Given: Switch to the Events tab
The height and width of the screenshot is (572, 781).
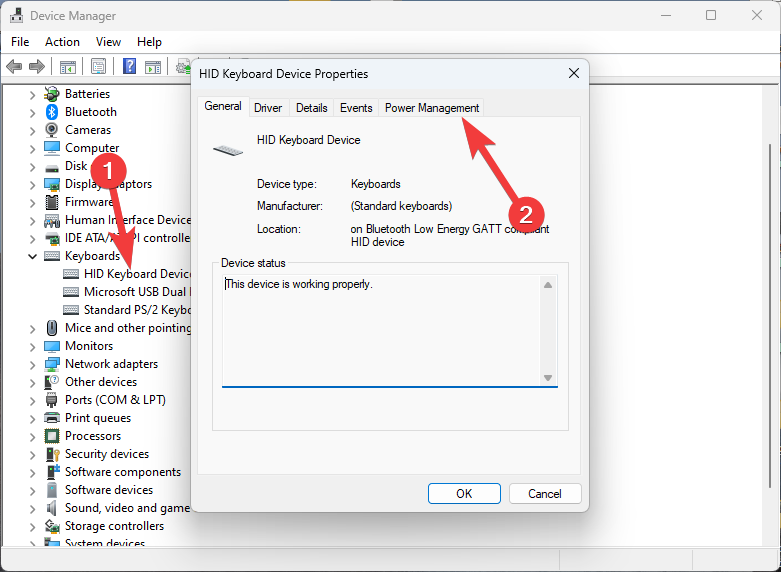Looking at the screenshot, I should coord(356,108).
